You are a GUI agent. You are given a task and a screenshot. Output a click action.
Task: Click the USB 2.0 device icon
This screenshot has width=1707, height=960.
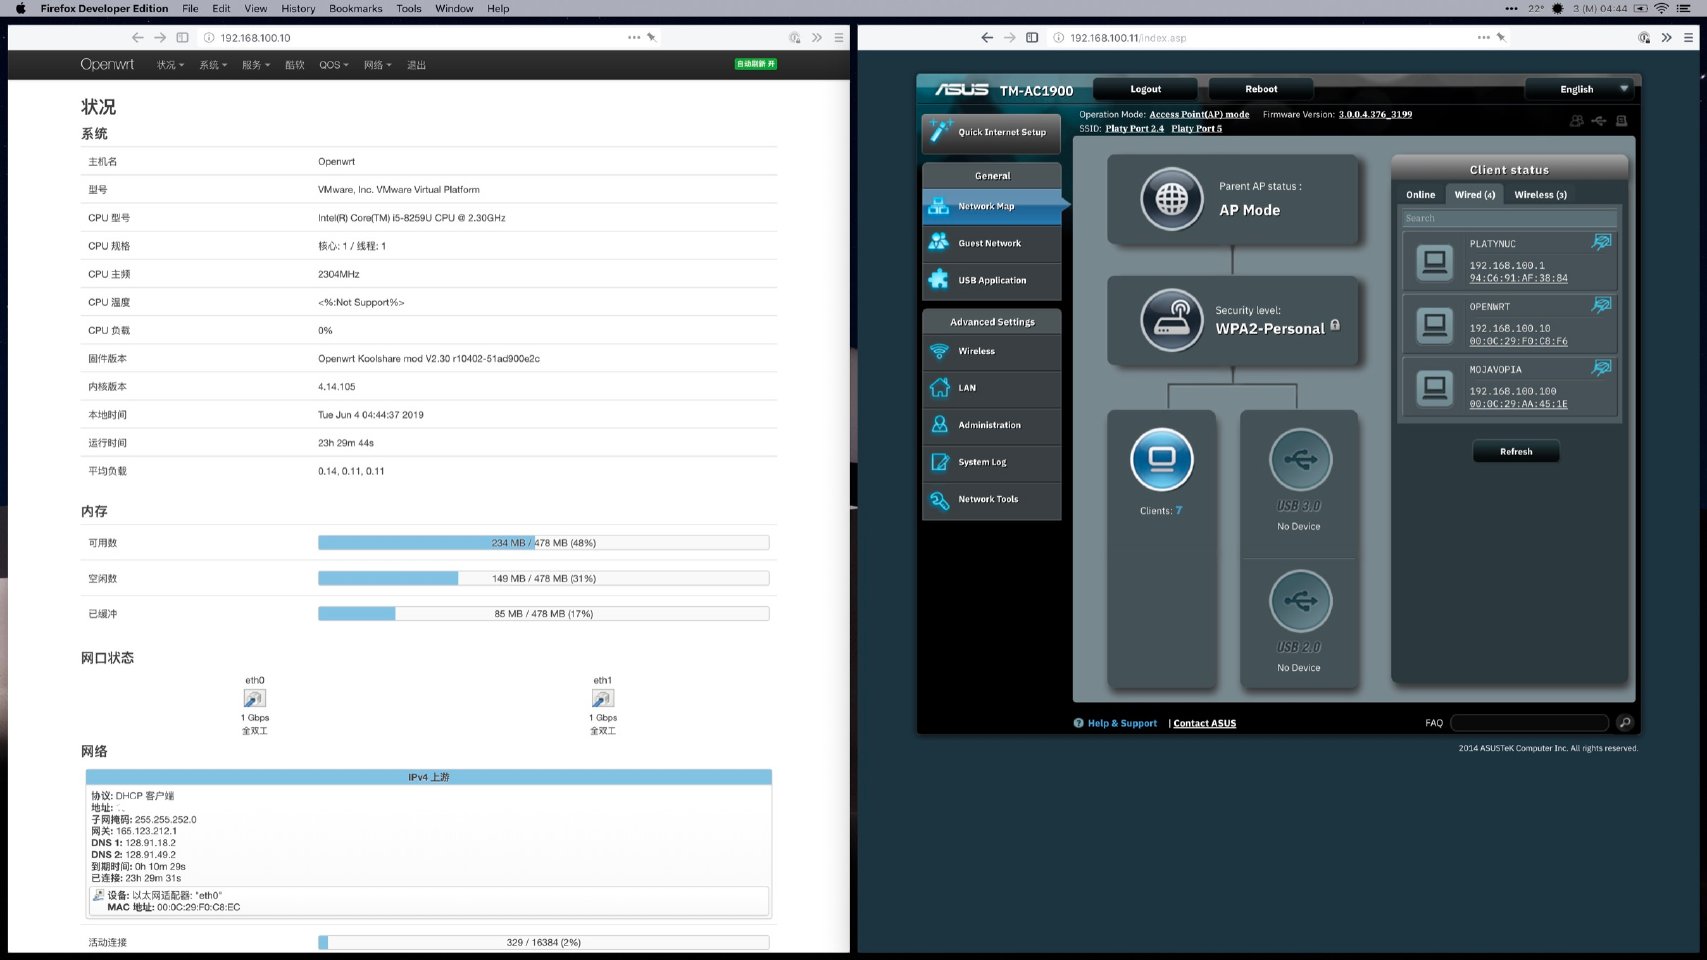[1299, 601]
